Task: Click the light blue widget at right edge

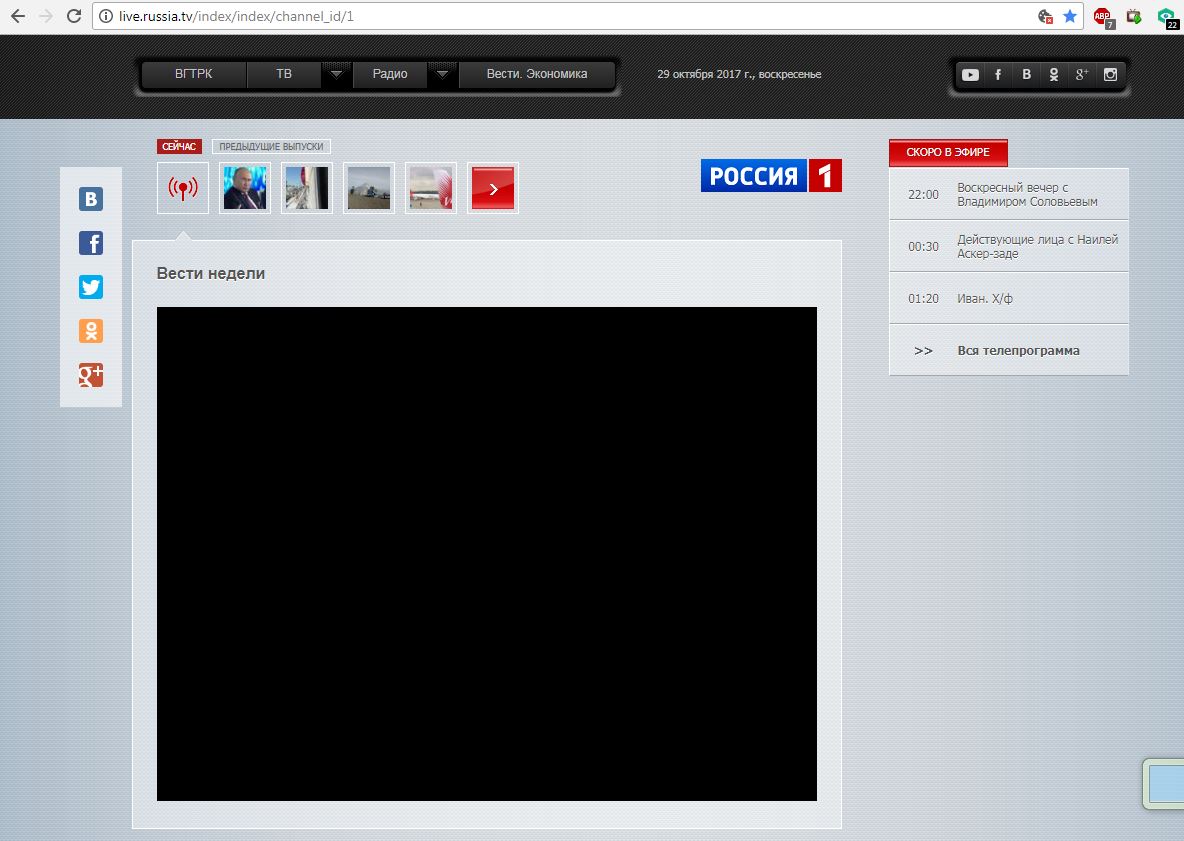Action: (x=1164, y=784)
